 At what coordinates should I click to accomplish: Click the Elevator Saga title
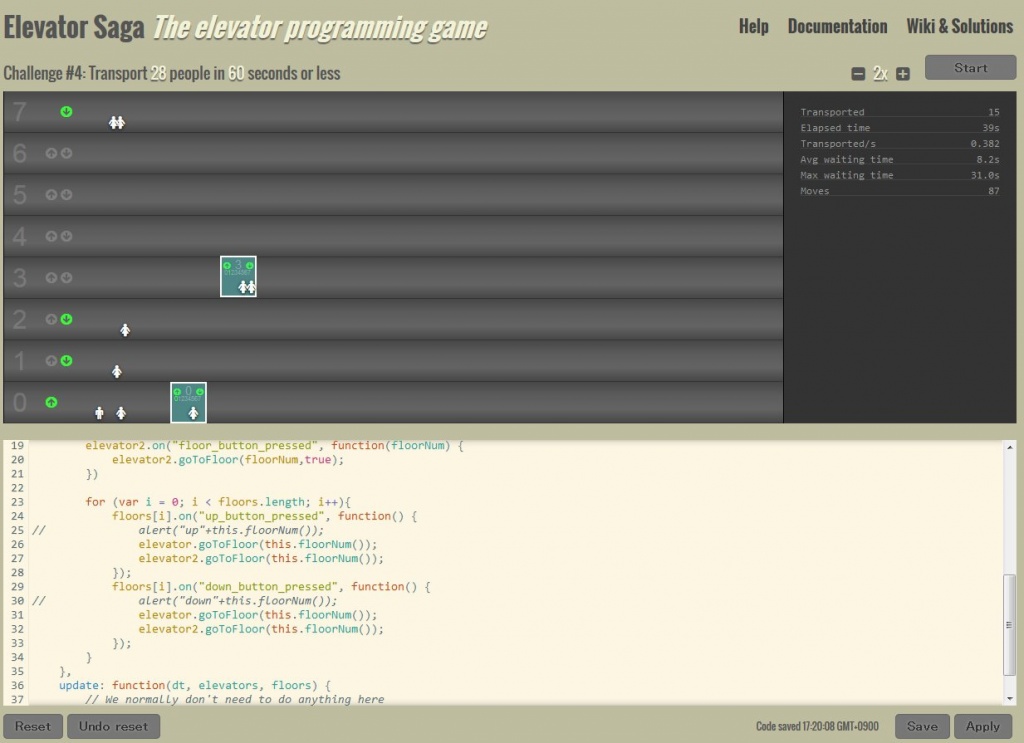pyautogui.click(x=74, y=27)
